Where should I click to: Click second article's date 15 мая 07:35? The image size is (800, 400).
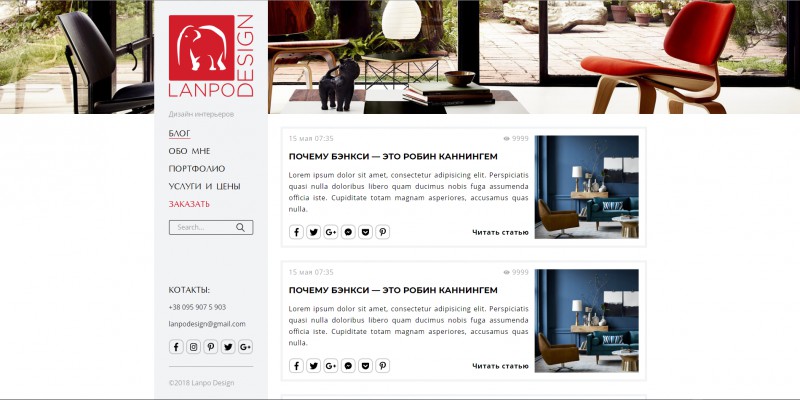pos(311,272)
